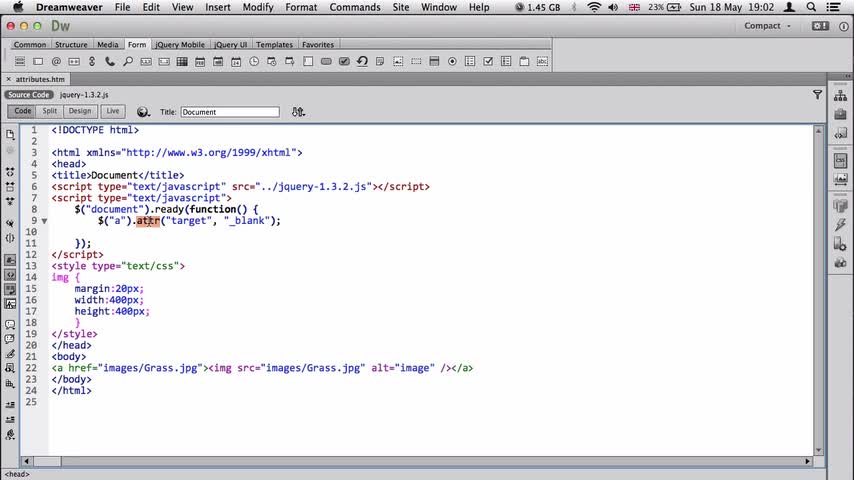Click Collapse Full Tag icon
The width and height of the screenshot is (854, 480).
[10, 172]
